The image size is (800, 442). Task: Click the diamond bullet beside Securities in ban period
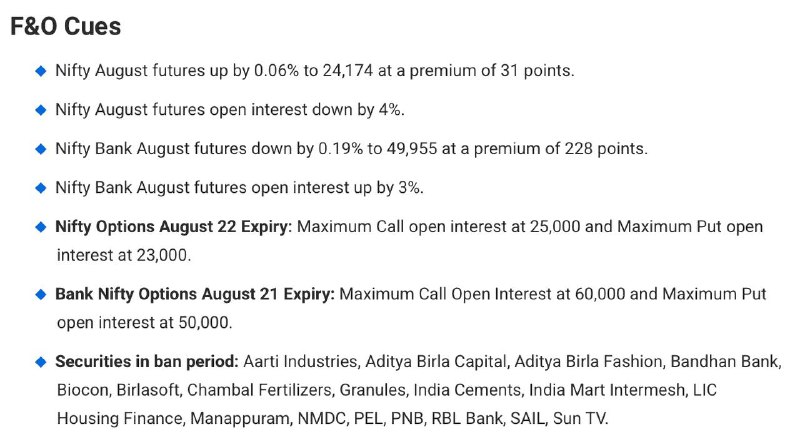[x=41, y=362]
